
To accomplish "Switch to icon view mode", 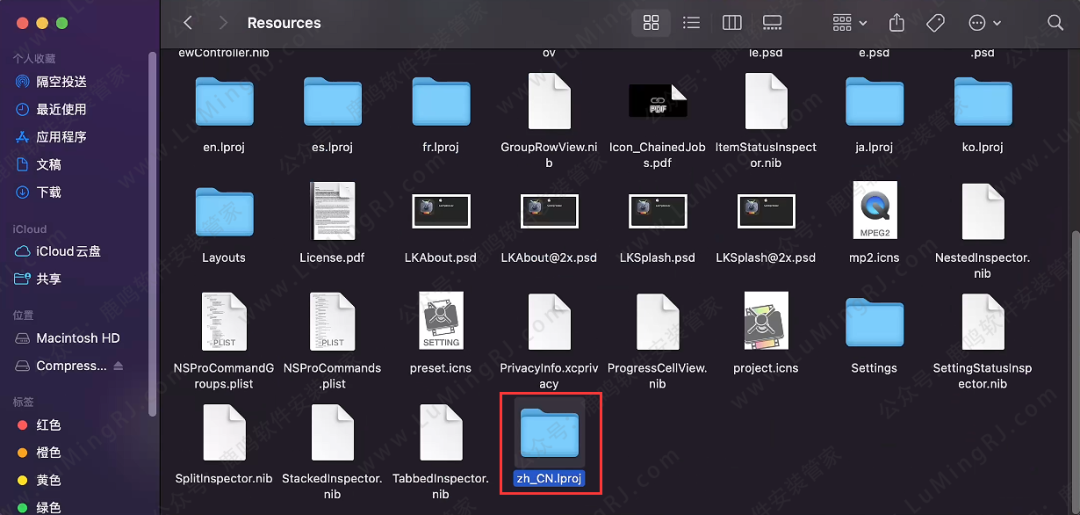I will click(x=651, y=22).
